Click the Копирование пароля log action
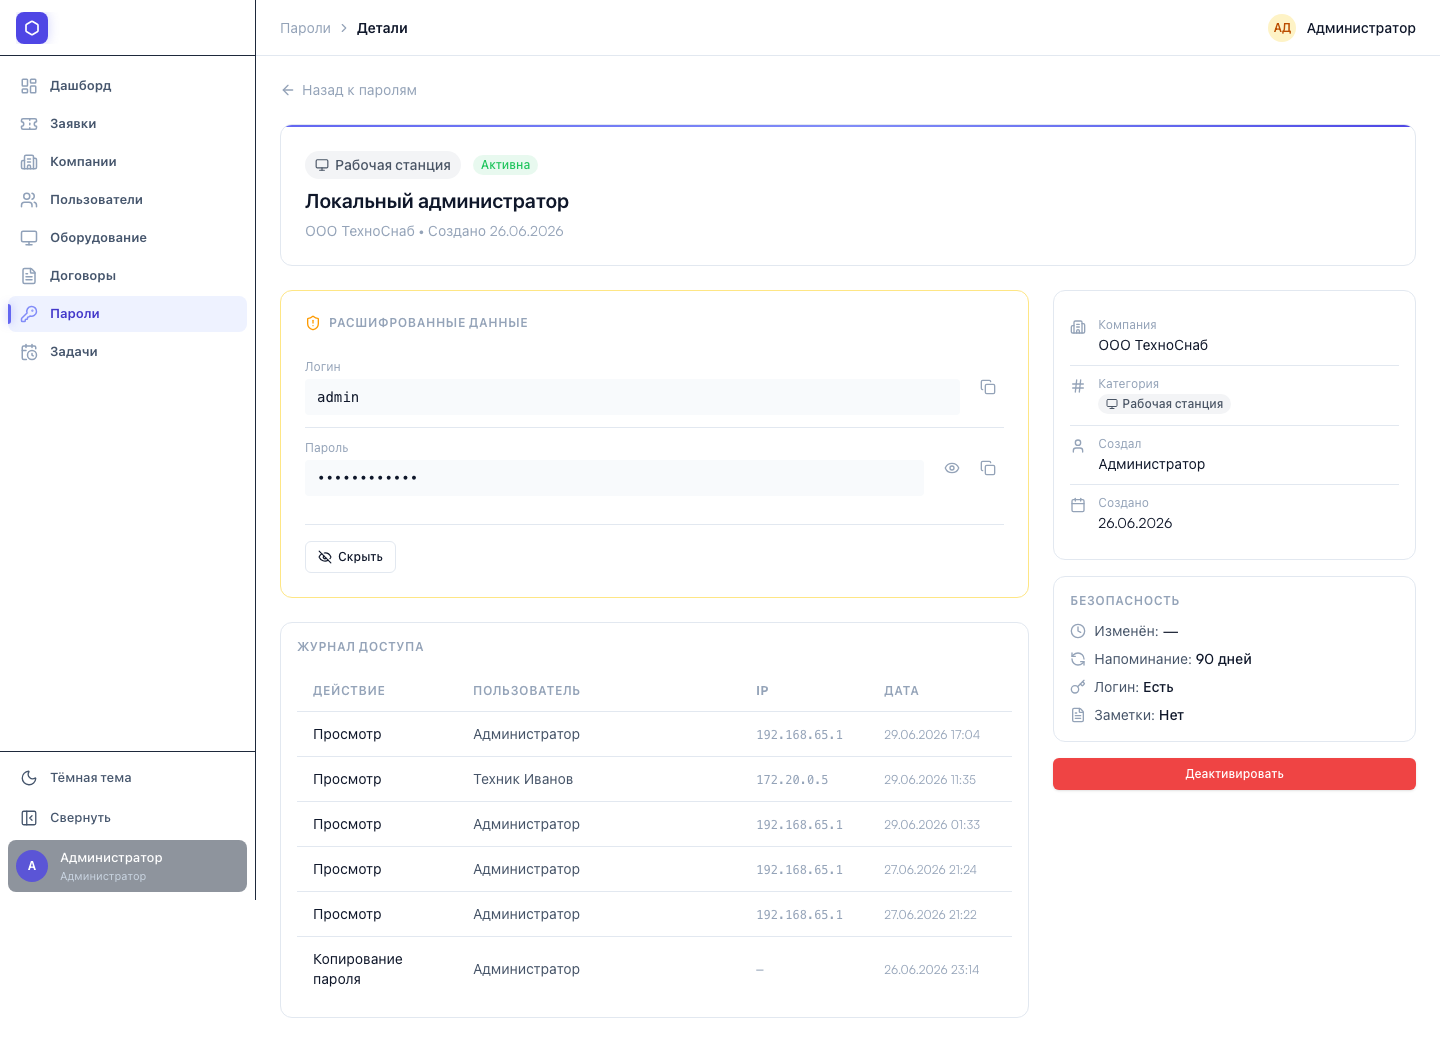This screenshot has width=1440, height=1042. [x=358, y=969]
